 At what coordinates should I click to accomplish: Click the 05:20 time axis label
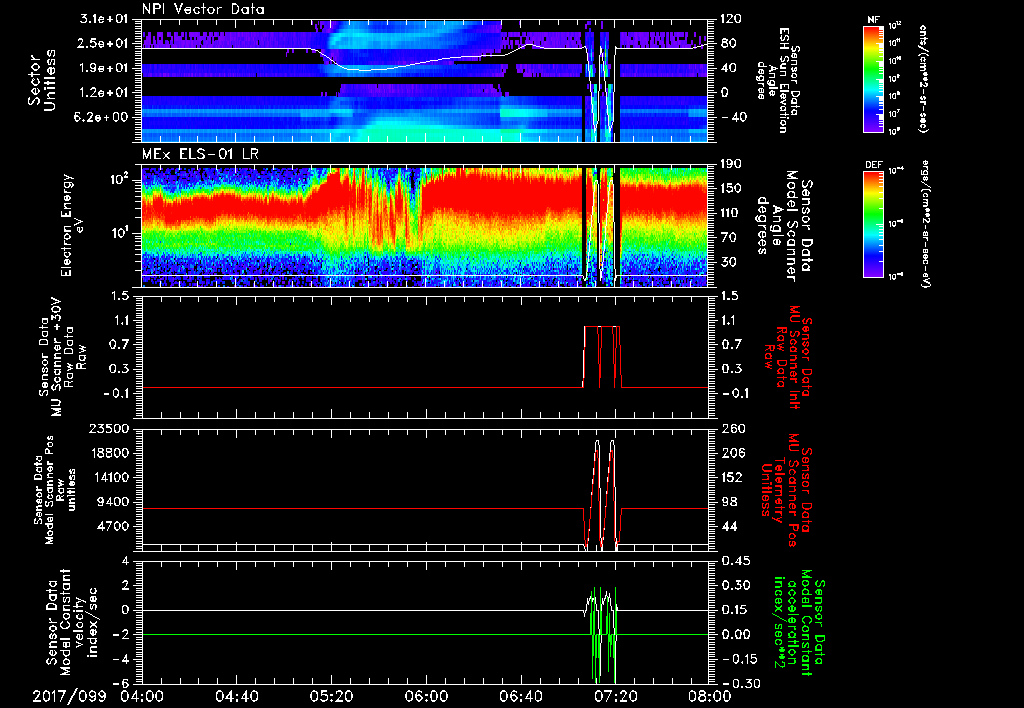coord(331,696)
